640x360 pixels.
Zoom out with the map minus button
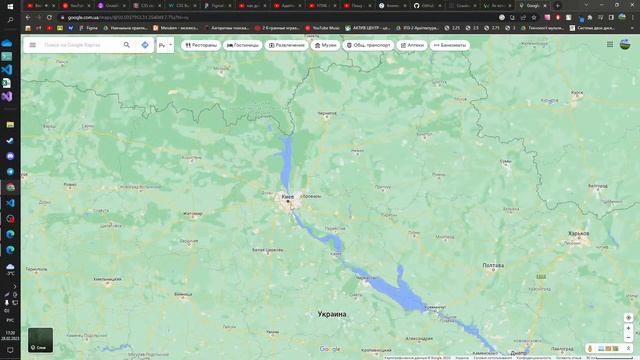point(628,338)
